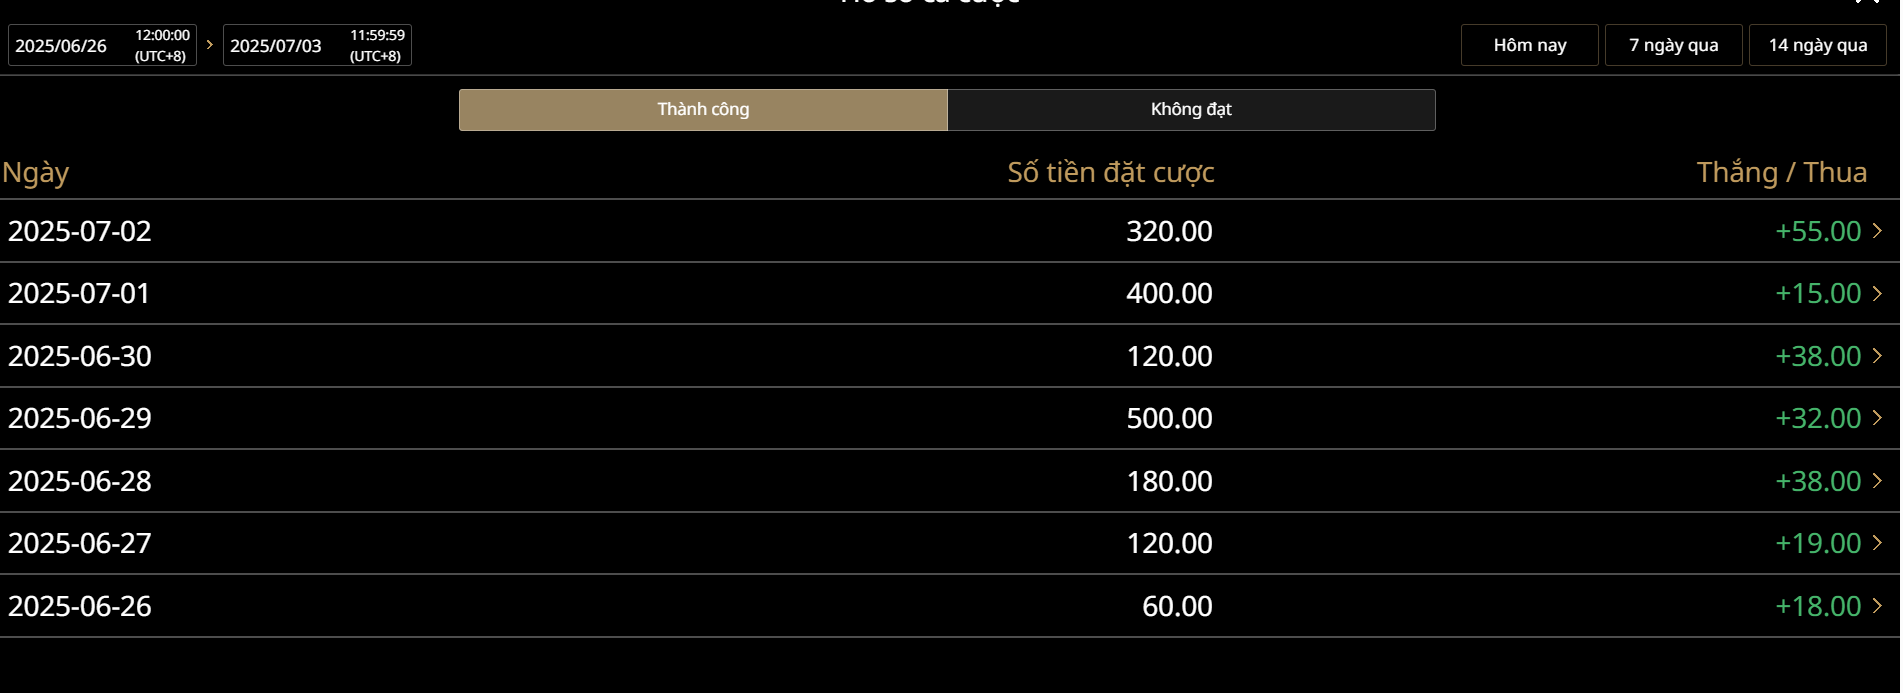The width and height of the screenshot is (1903, 693).
Task: Choose the 14 ngày qua range
Action: pyautogui.click(x=1817, y=45)
